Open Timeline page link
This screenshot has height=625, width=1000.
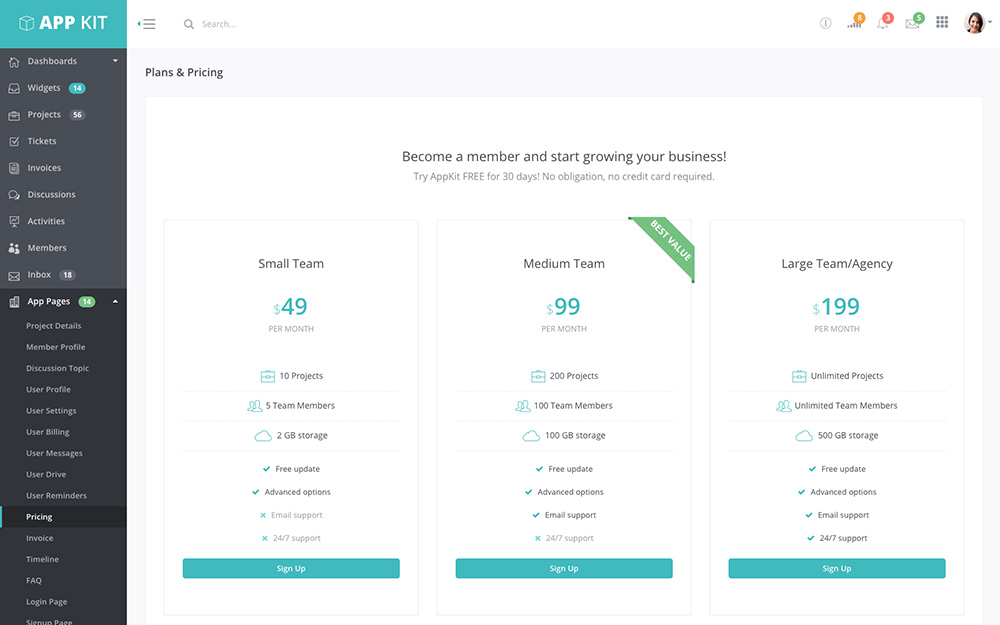42,559
